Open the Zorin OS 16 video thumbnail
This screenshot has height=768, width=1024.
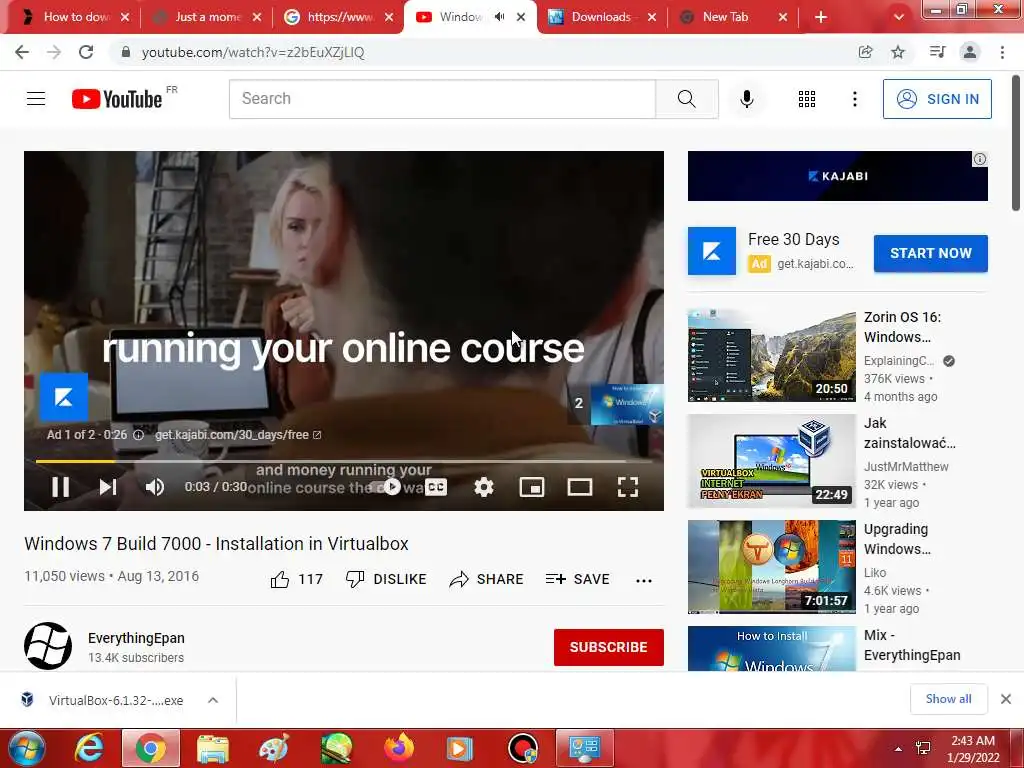tap(771, 355)
